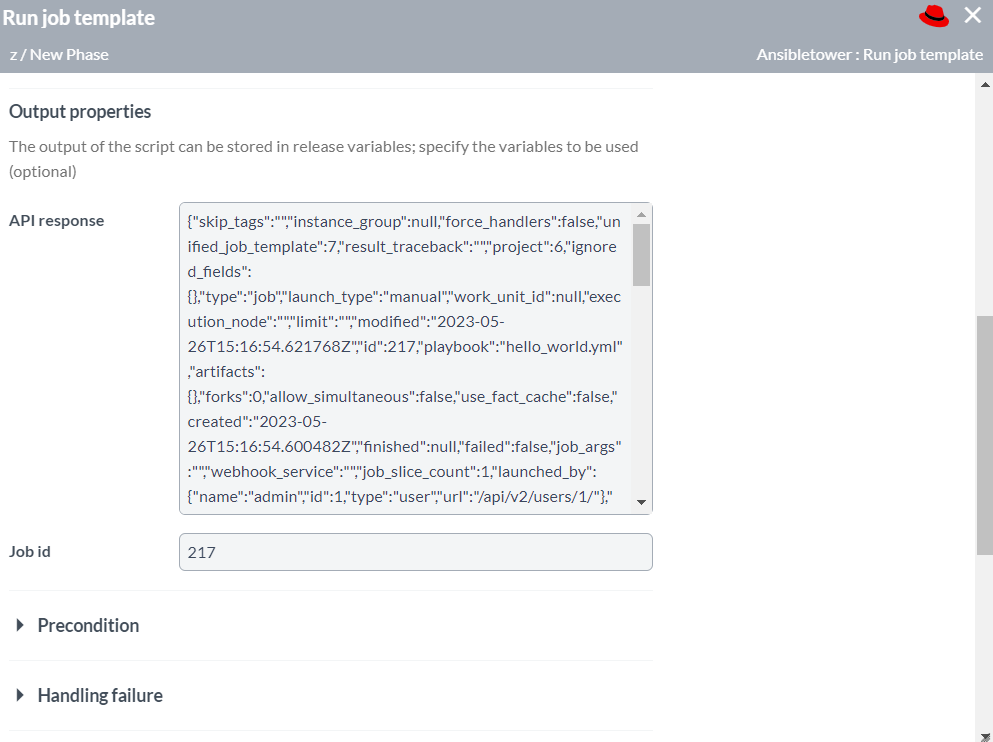Click the Job id label
Screen dimensions: 993x742
[x=31, y=551]
